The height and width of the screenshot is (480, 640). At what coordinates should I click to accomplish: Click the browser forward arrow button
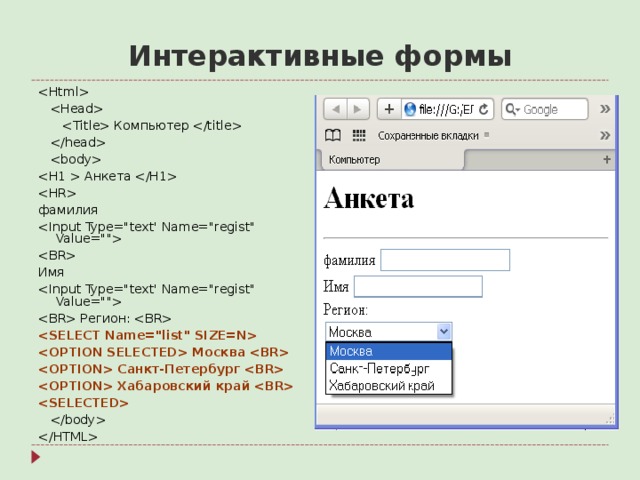[x=358, y=109]
